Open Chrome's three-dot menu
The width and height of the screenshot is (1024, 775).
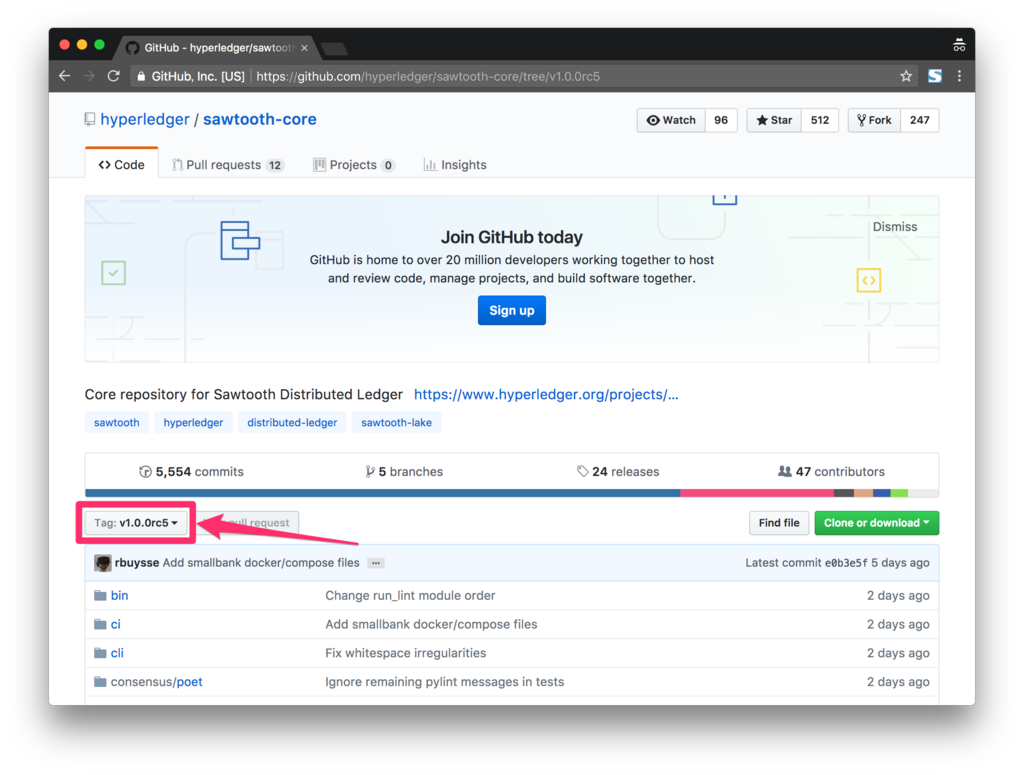coord(959,76)
